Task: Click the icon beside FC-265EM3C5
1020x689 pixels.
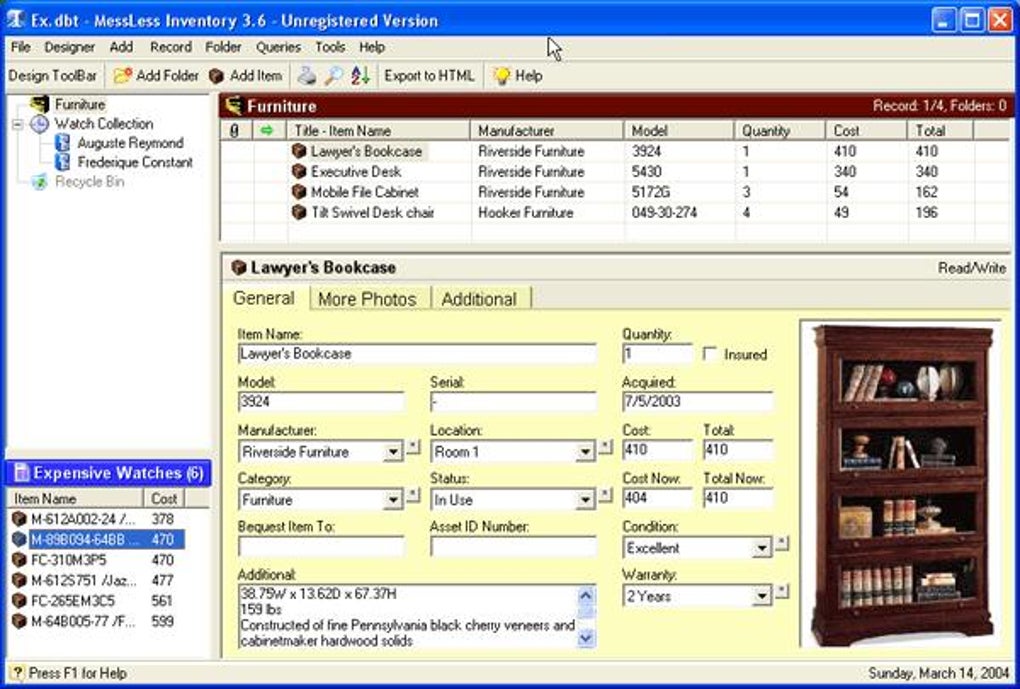Action: pos(20,600)
